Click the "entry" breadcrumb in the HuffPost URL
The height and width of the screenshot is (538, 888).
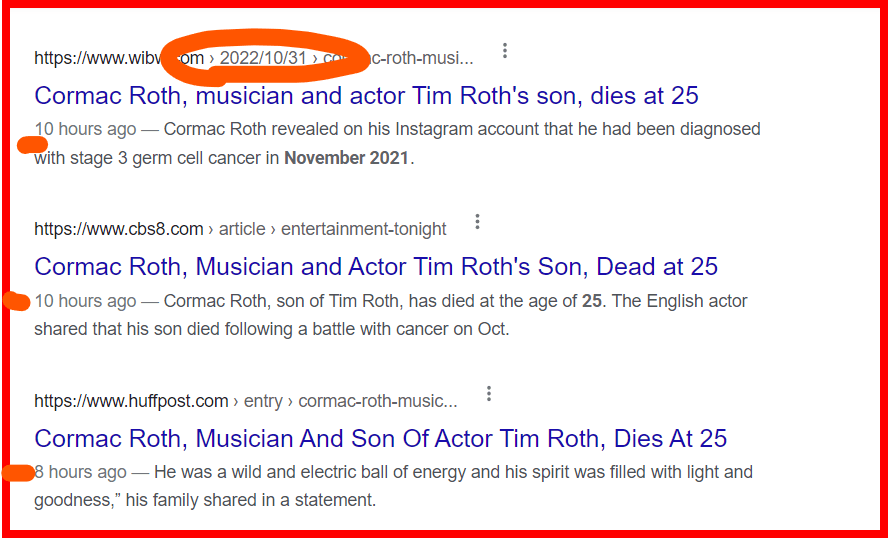[263, 401]
